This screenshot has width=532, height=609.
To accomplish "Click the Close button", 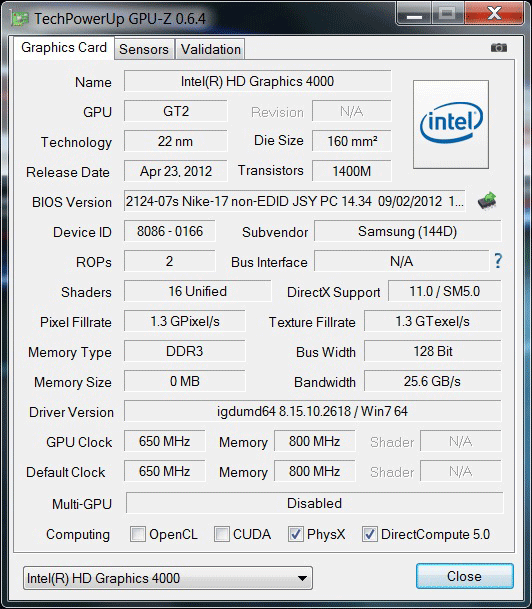I will 464,576.
